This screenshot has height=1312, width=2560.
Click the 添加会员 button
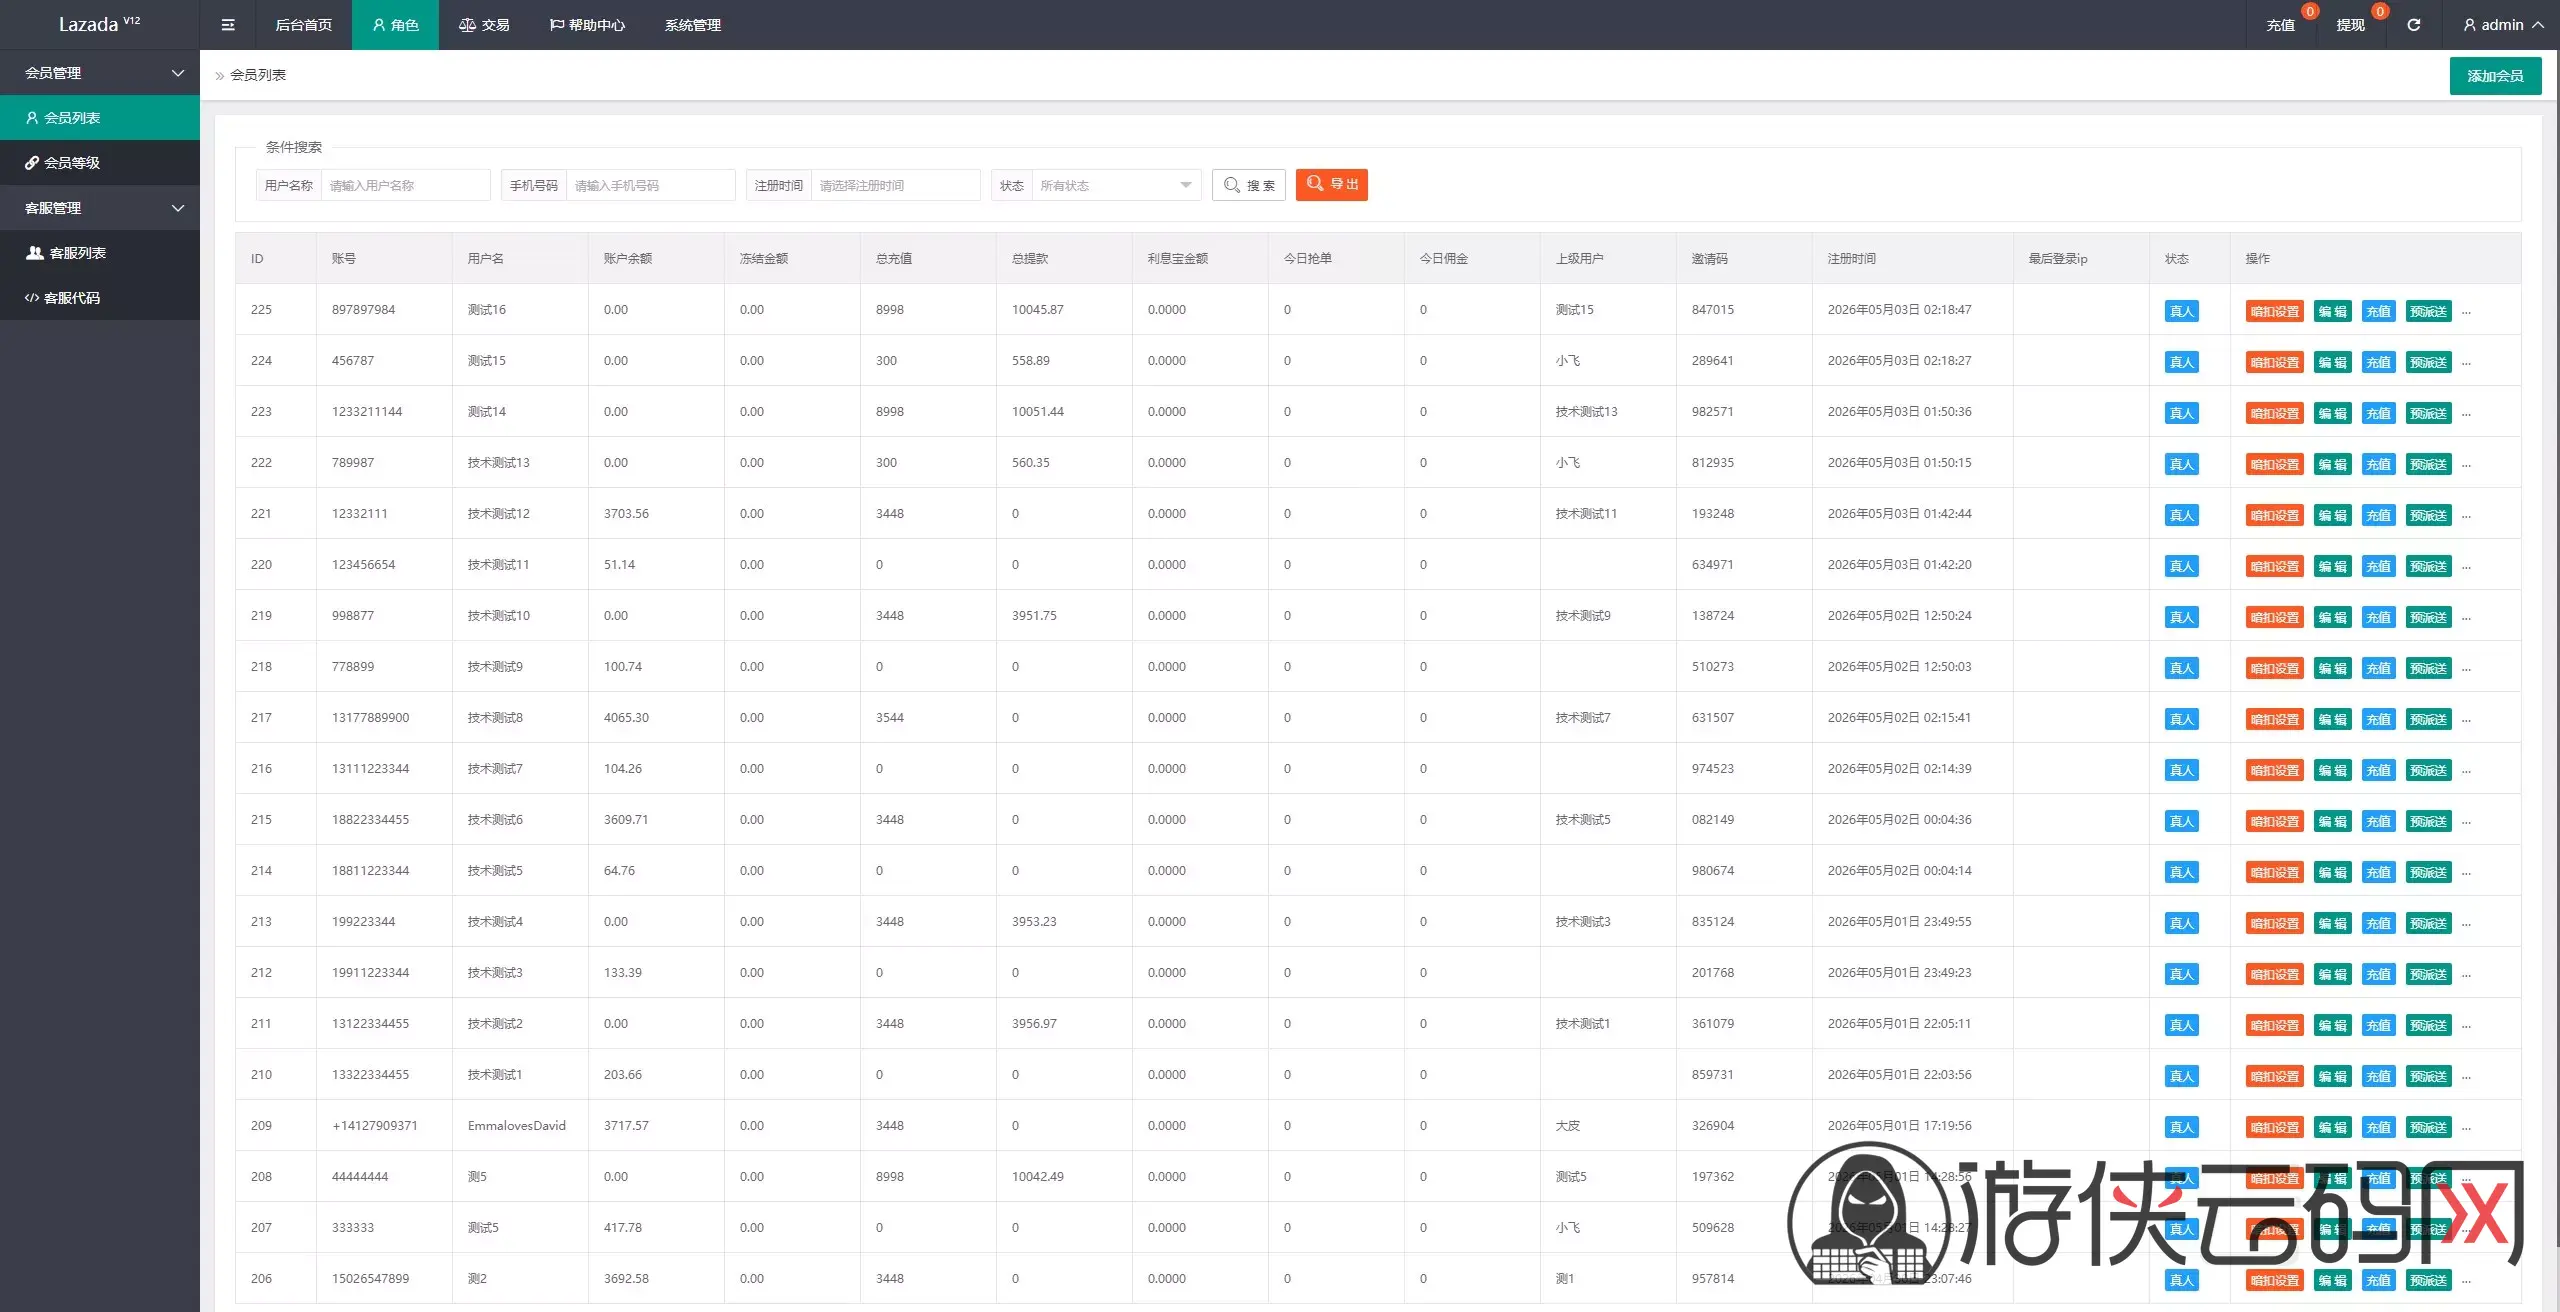(2495, 76)
